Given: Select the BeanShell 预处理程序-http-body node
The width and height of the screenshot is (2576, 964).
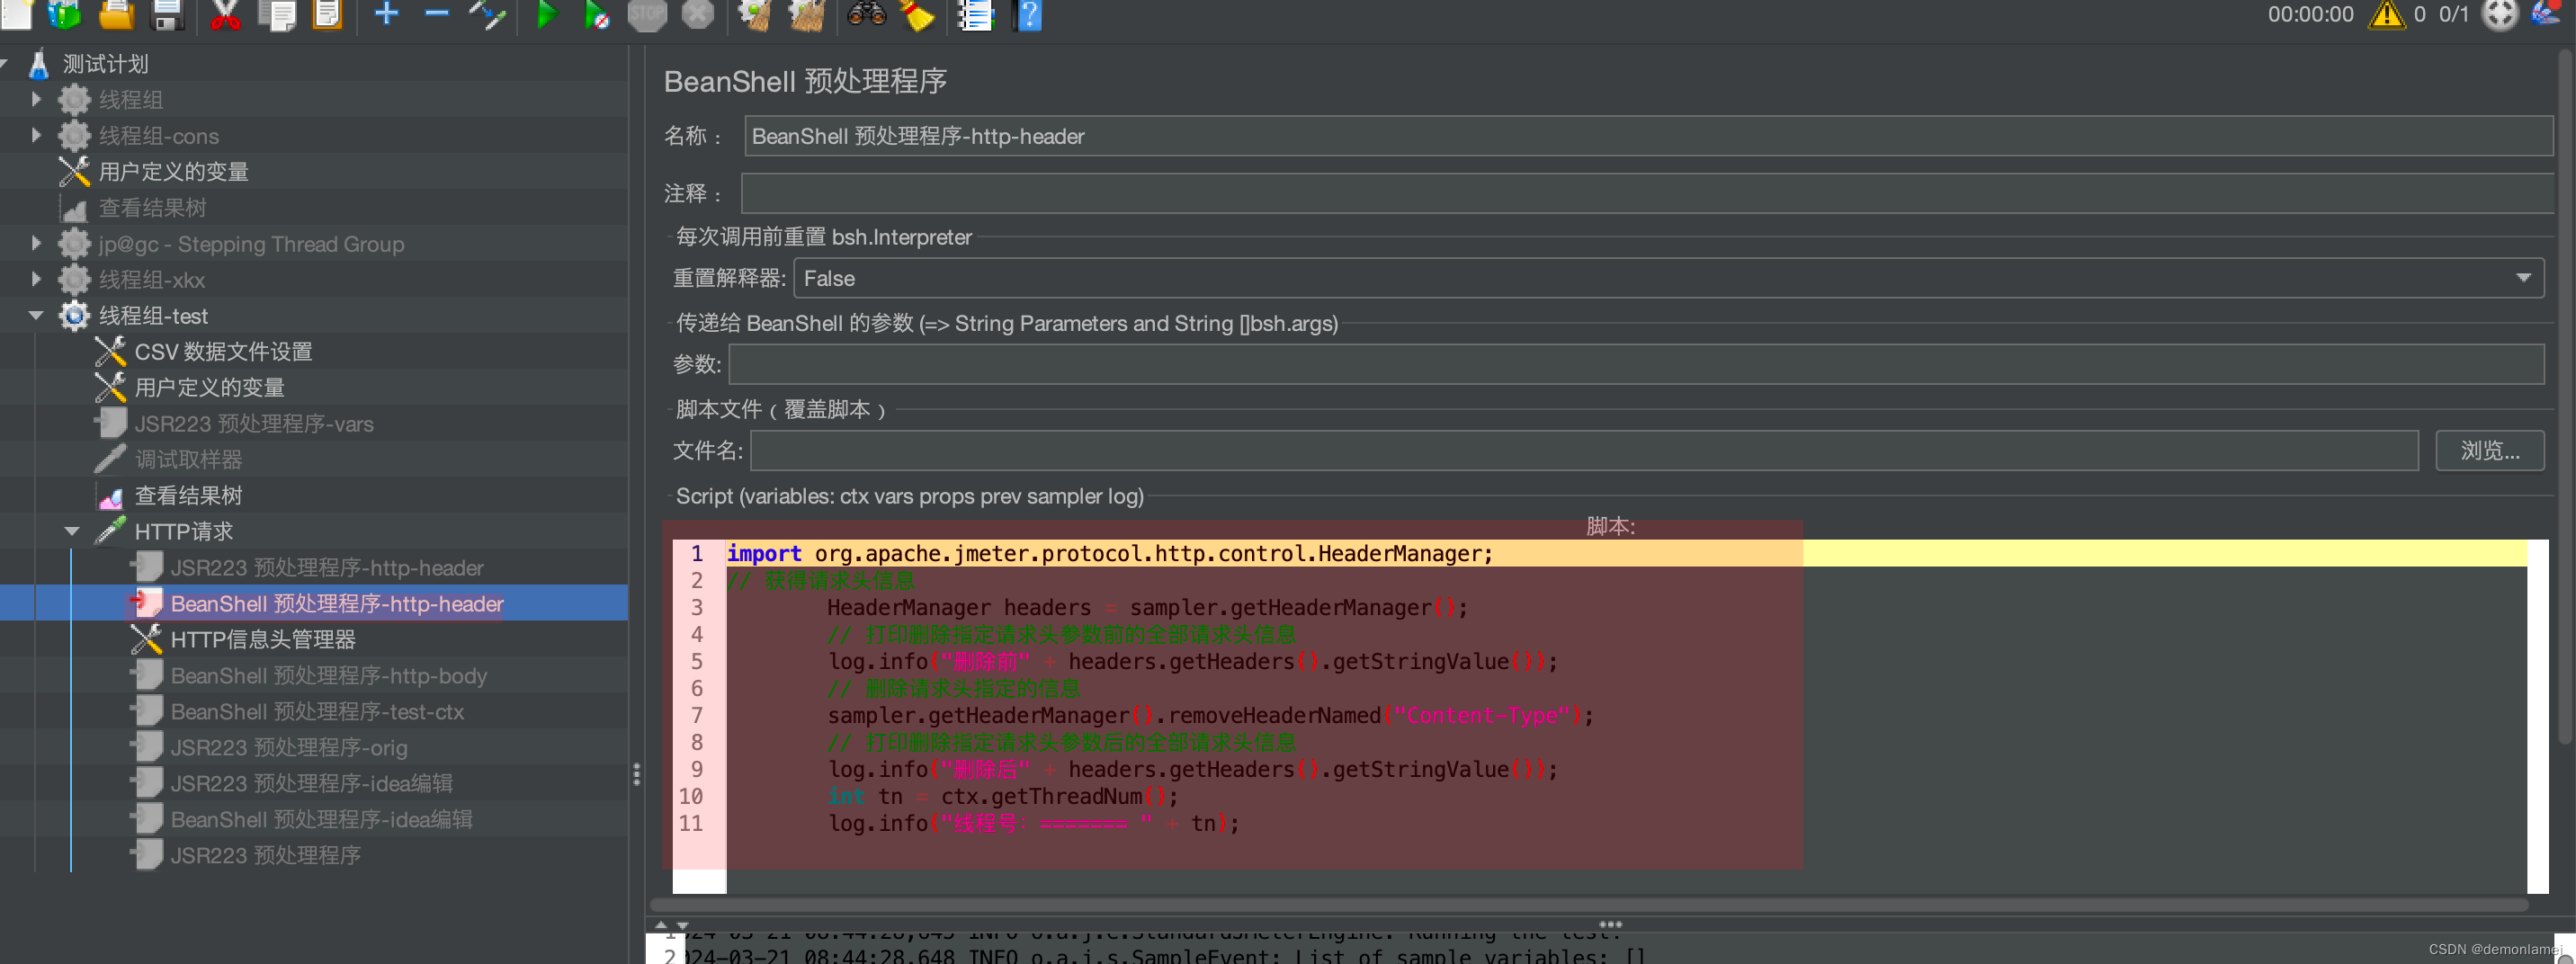Looking at the screenshot, I should (x=327, y=675).
